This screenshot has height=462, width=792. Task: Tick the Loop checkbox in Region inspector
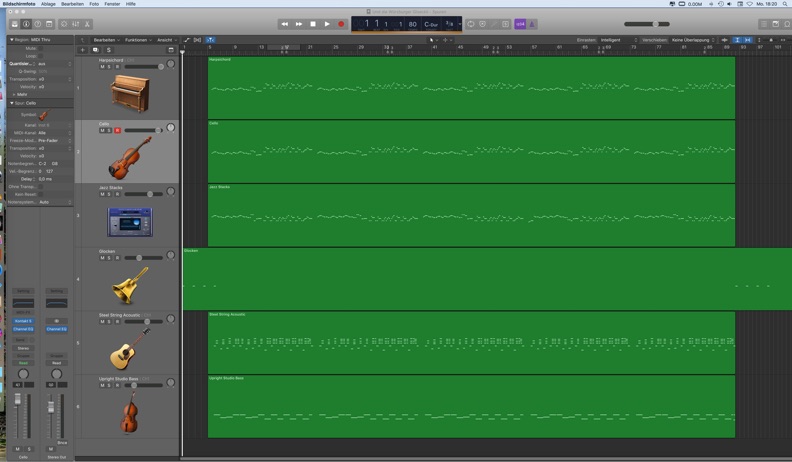[x=40, y=56]
